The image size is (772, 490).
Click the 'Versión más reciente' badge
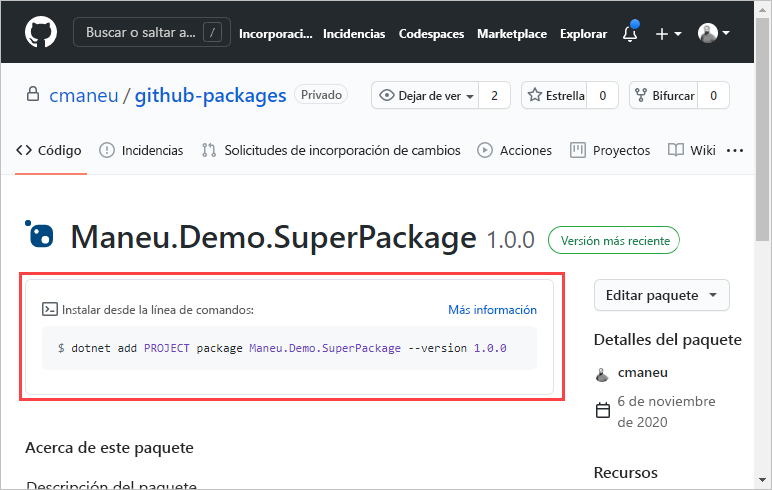pyautogui.click(x=614, y=240)
